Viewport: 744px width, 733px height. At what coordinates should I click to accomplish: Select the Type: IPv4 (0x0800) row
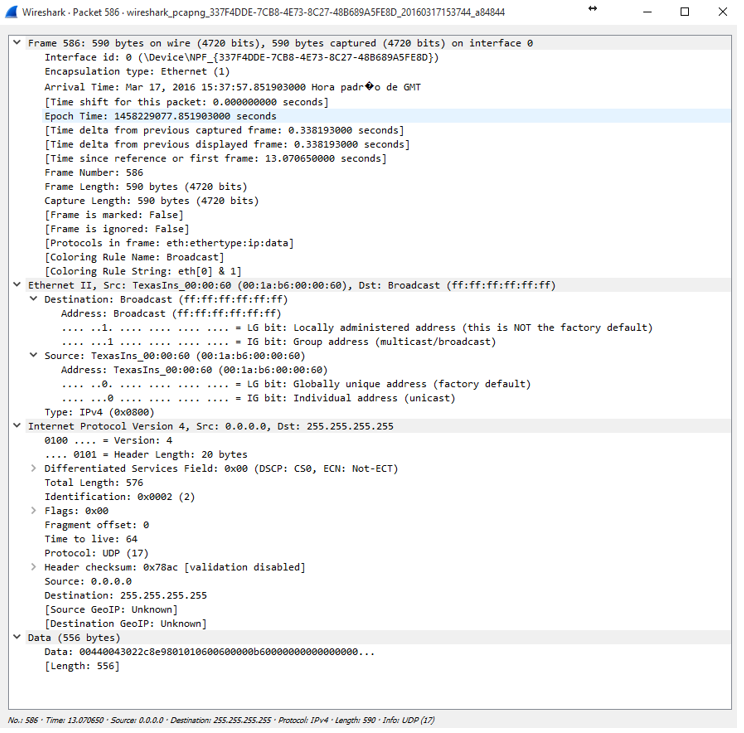click(99, 412)
